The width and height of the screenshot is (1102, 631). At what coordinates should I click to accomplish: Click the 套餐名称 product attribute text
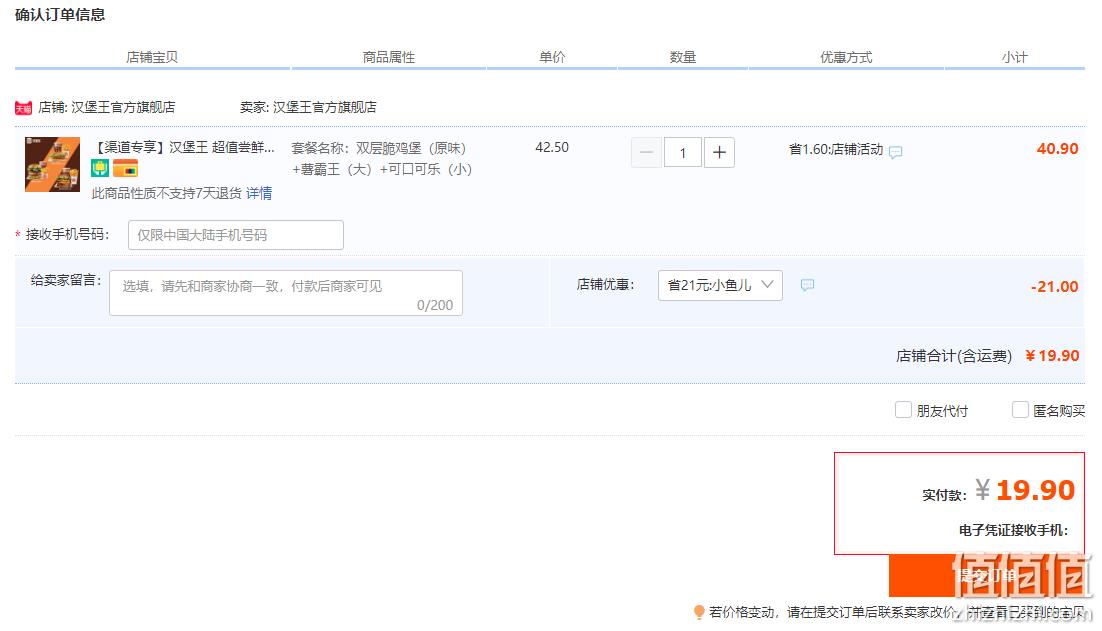pos(382,159)
